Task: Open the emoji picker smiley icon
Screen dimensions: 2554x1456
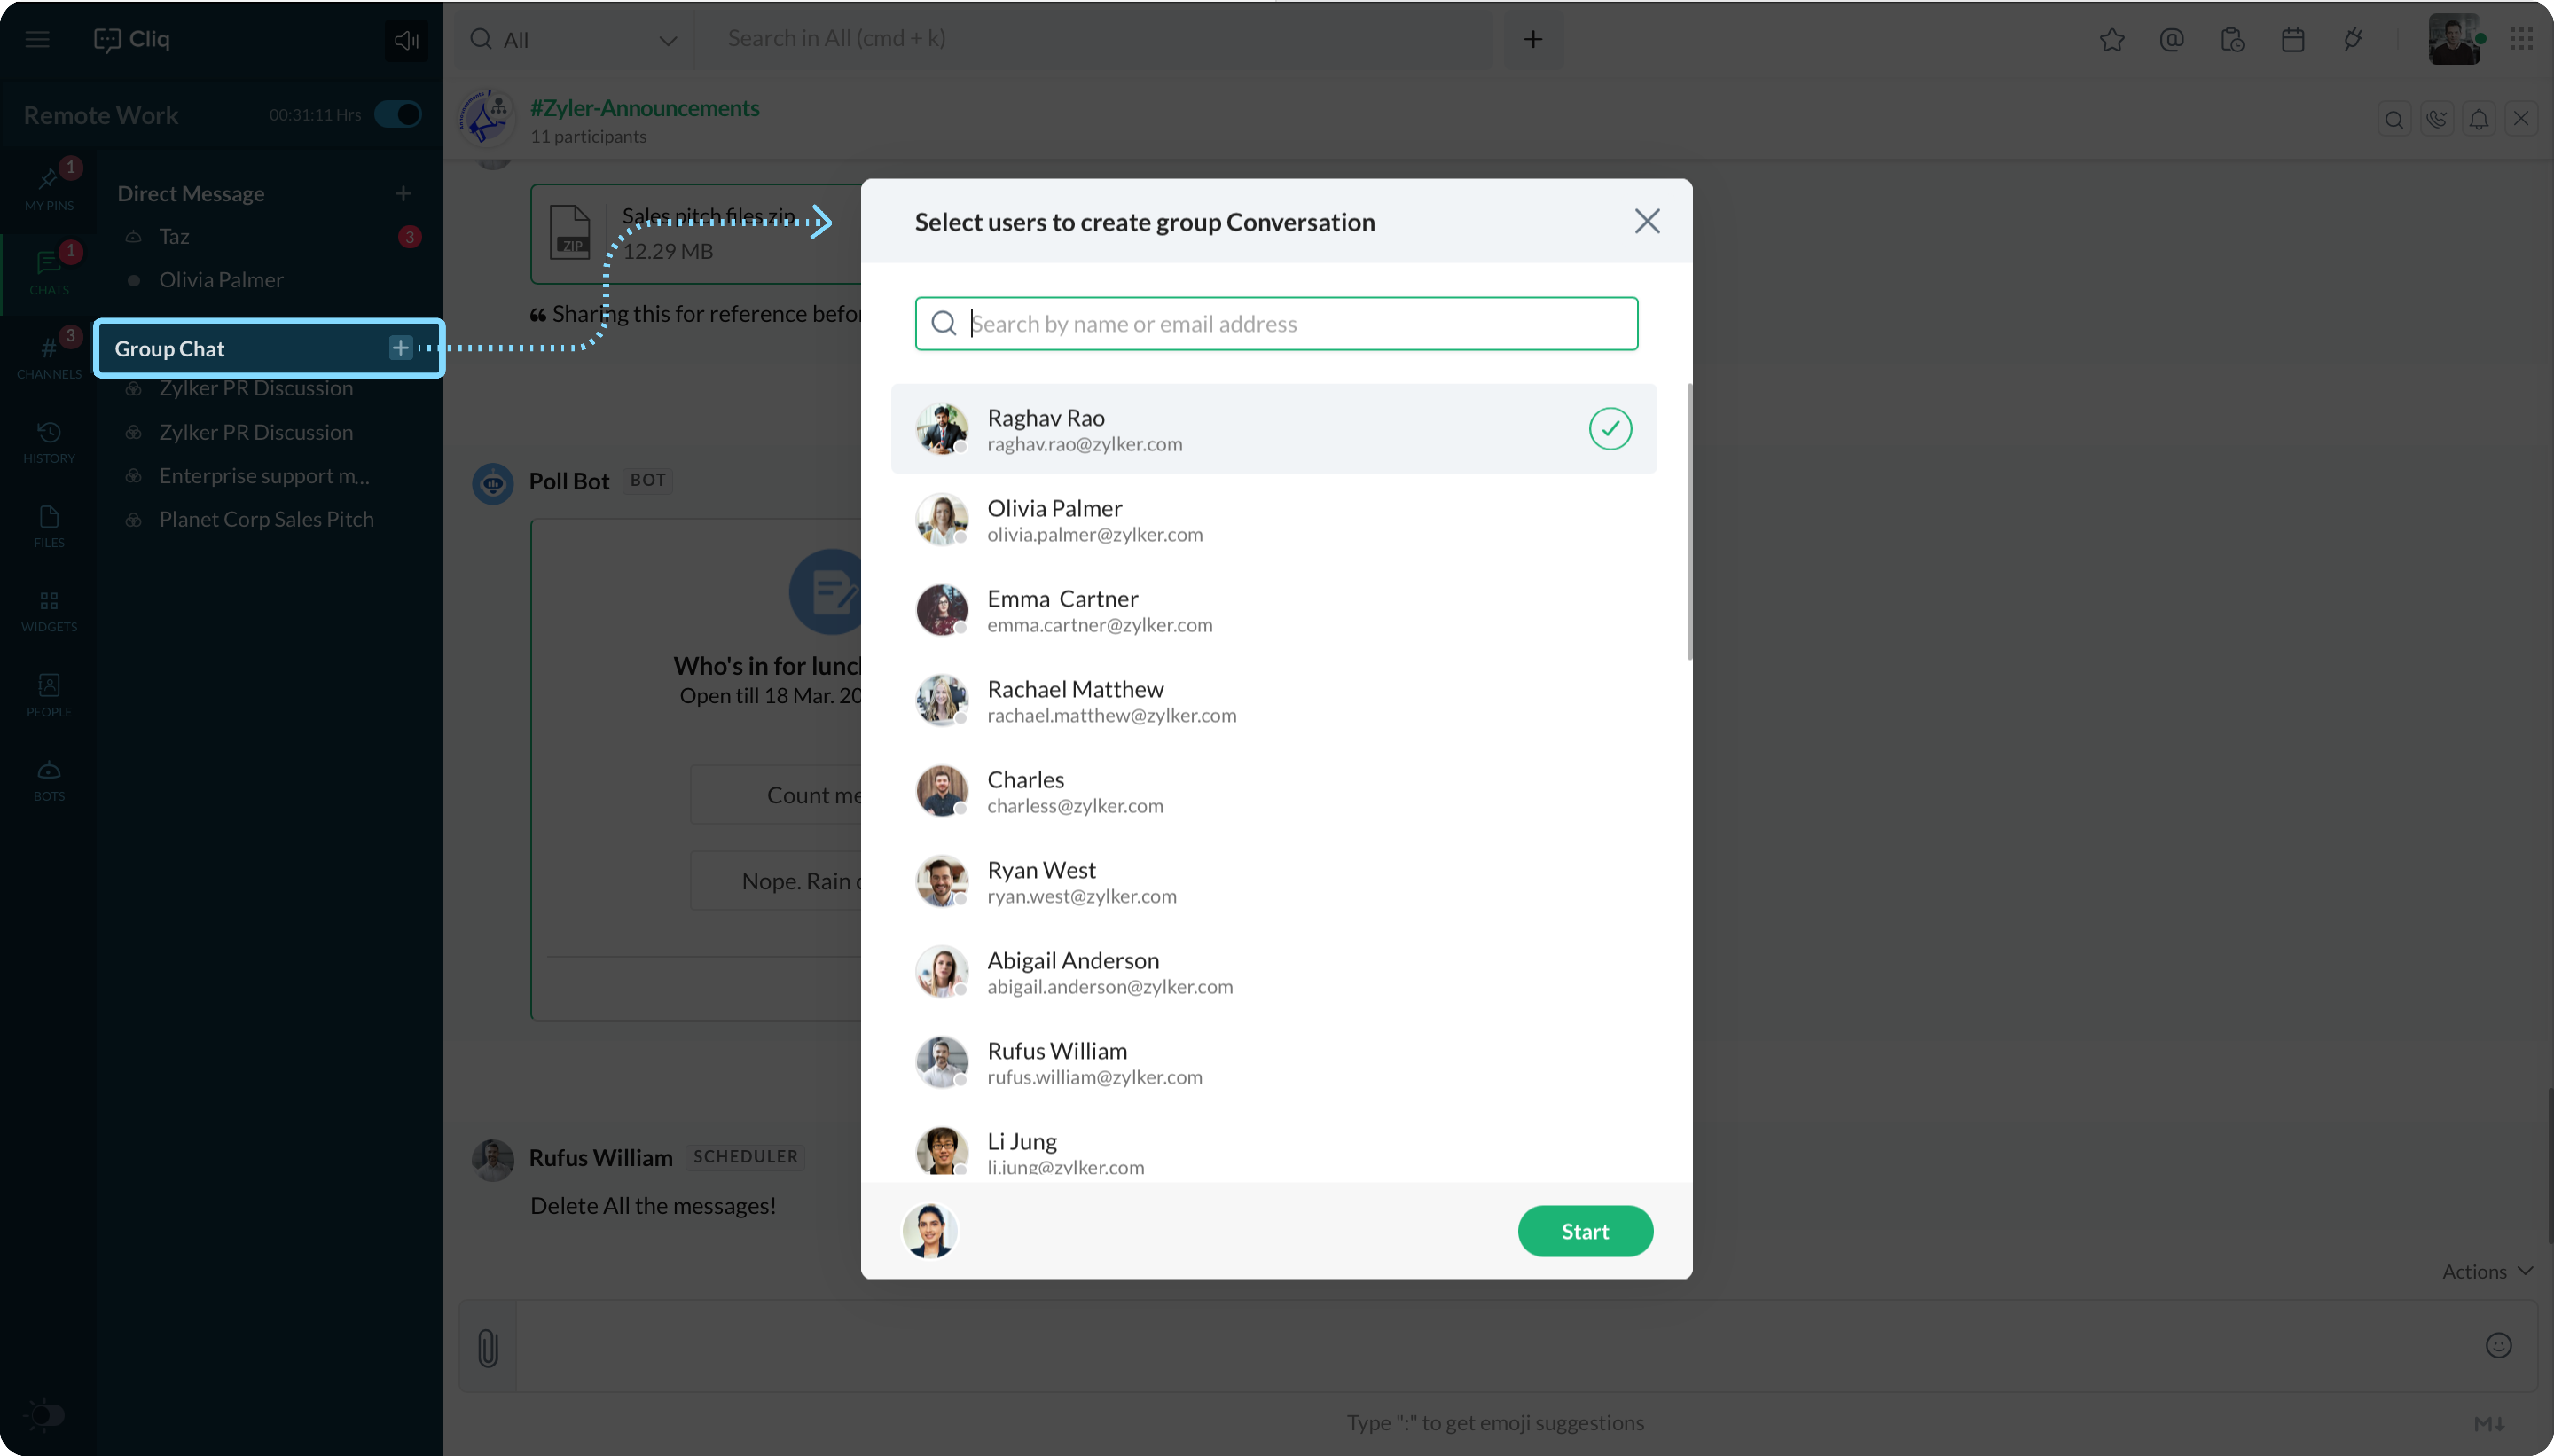Action: (x=2498, y=1345)
